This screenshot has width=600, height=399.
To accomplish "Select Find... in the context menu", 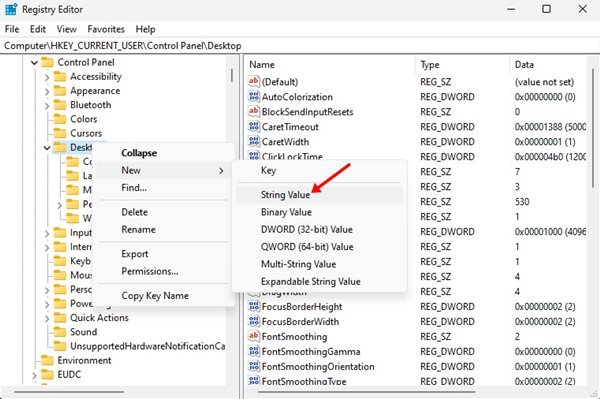I will [x=163, y=187].
